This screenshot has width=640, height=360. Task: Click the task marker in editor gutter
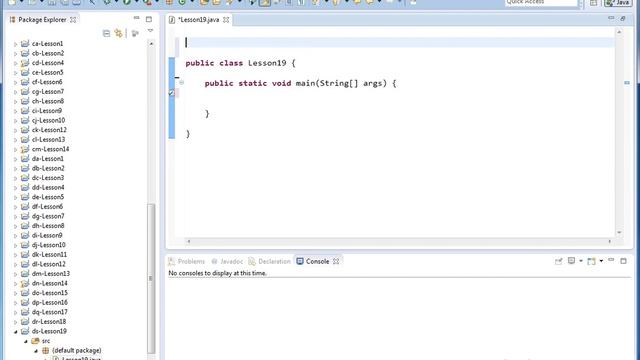tap(171, 93)
